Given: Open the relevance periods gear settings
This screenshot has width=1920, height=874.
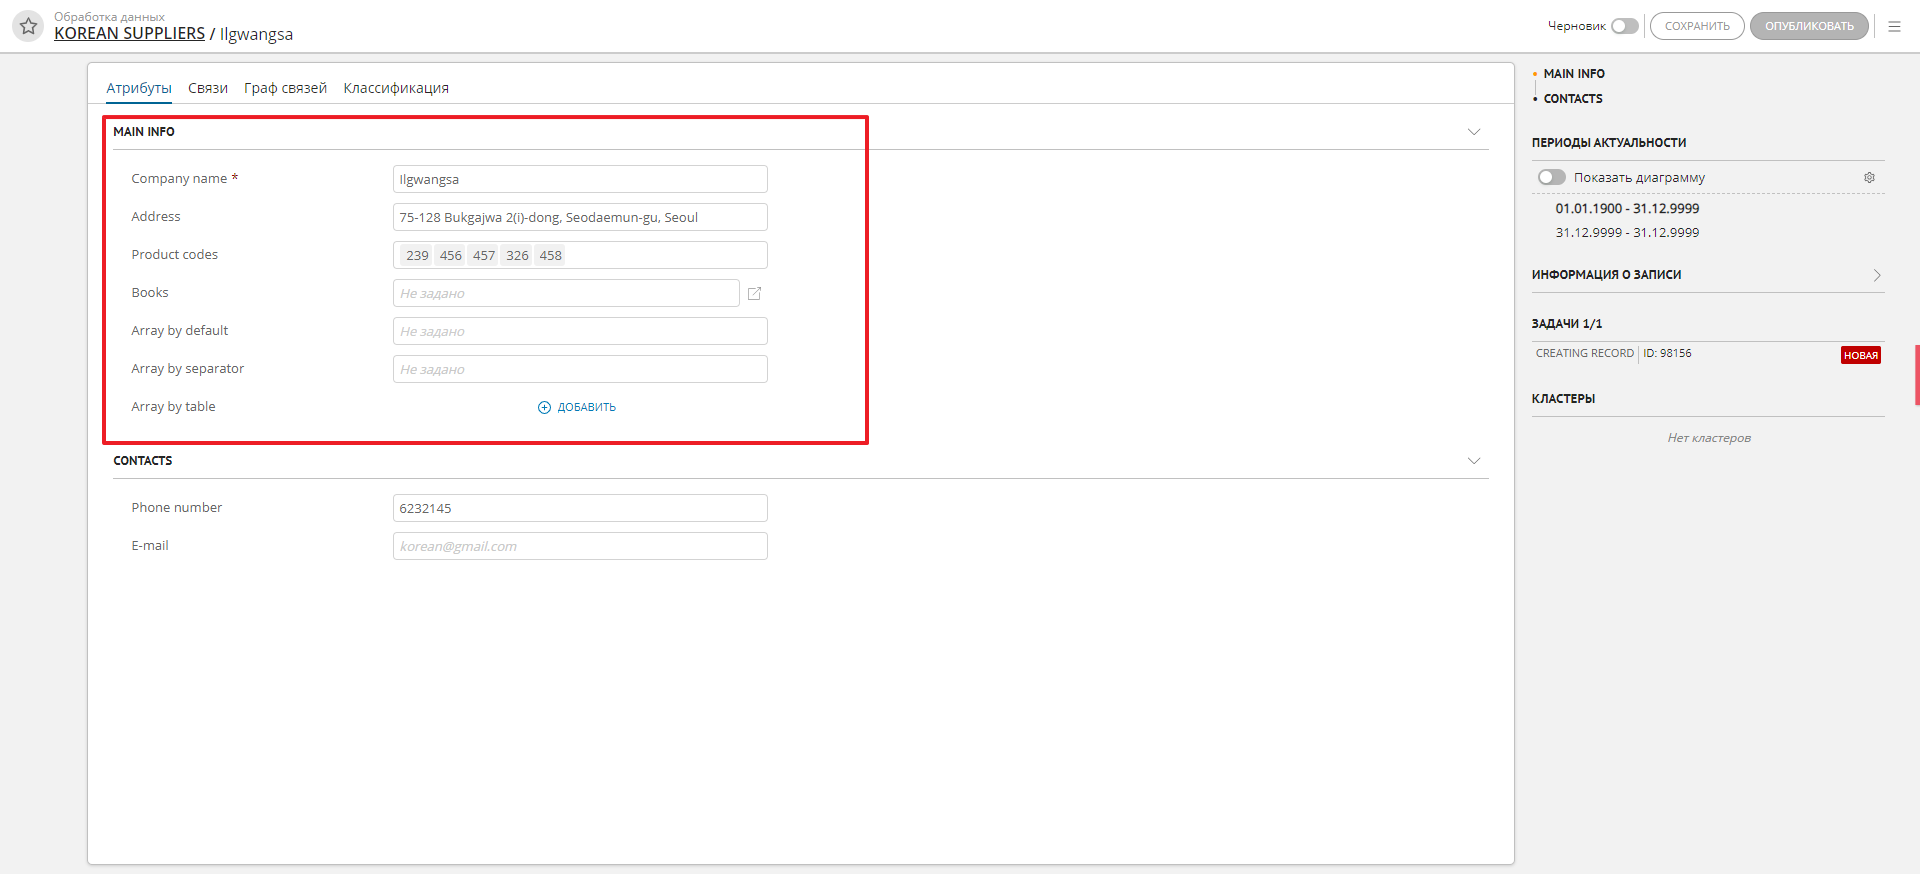Looking at the screenshot, I should click(1869, 178).
